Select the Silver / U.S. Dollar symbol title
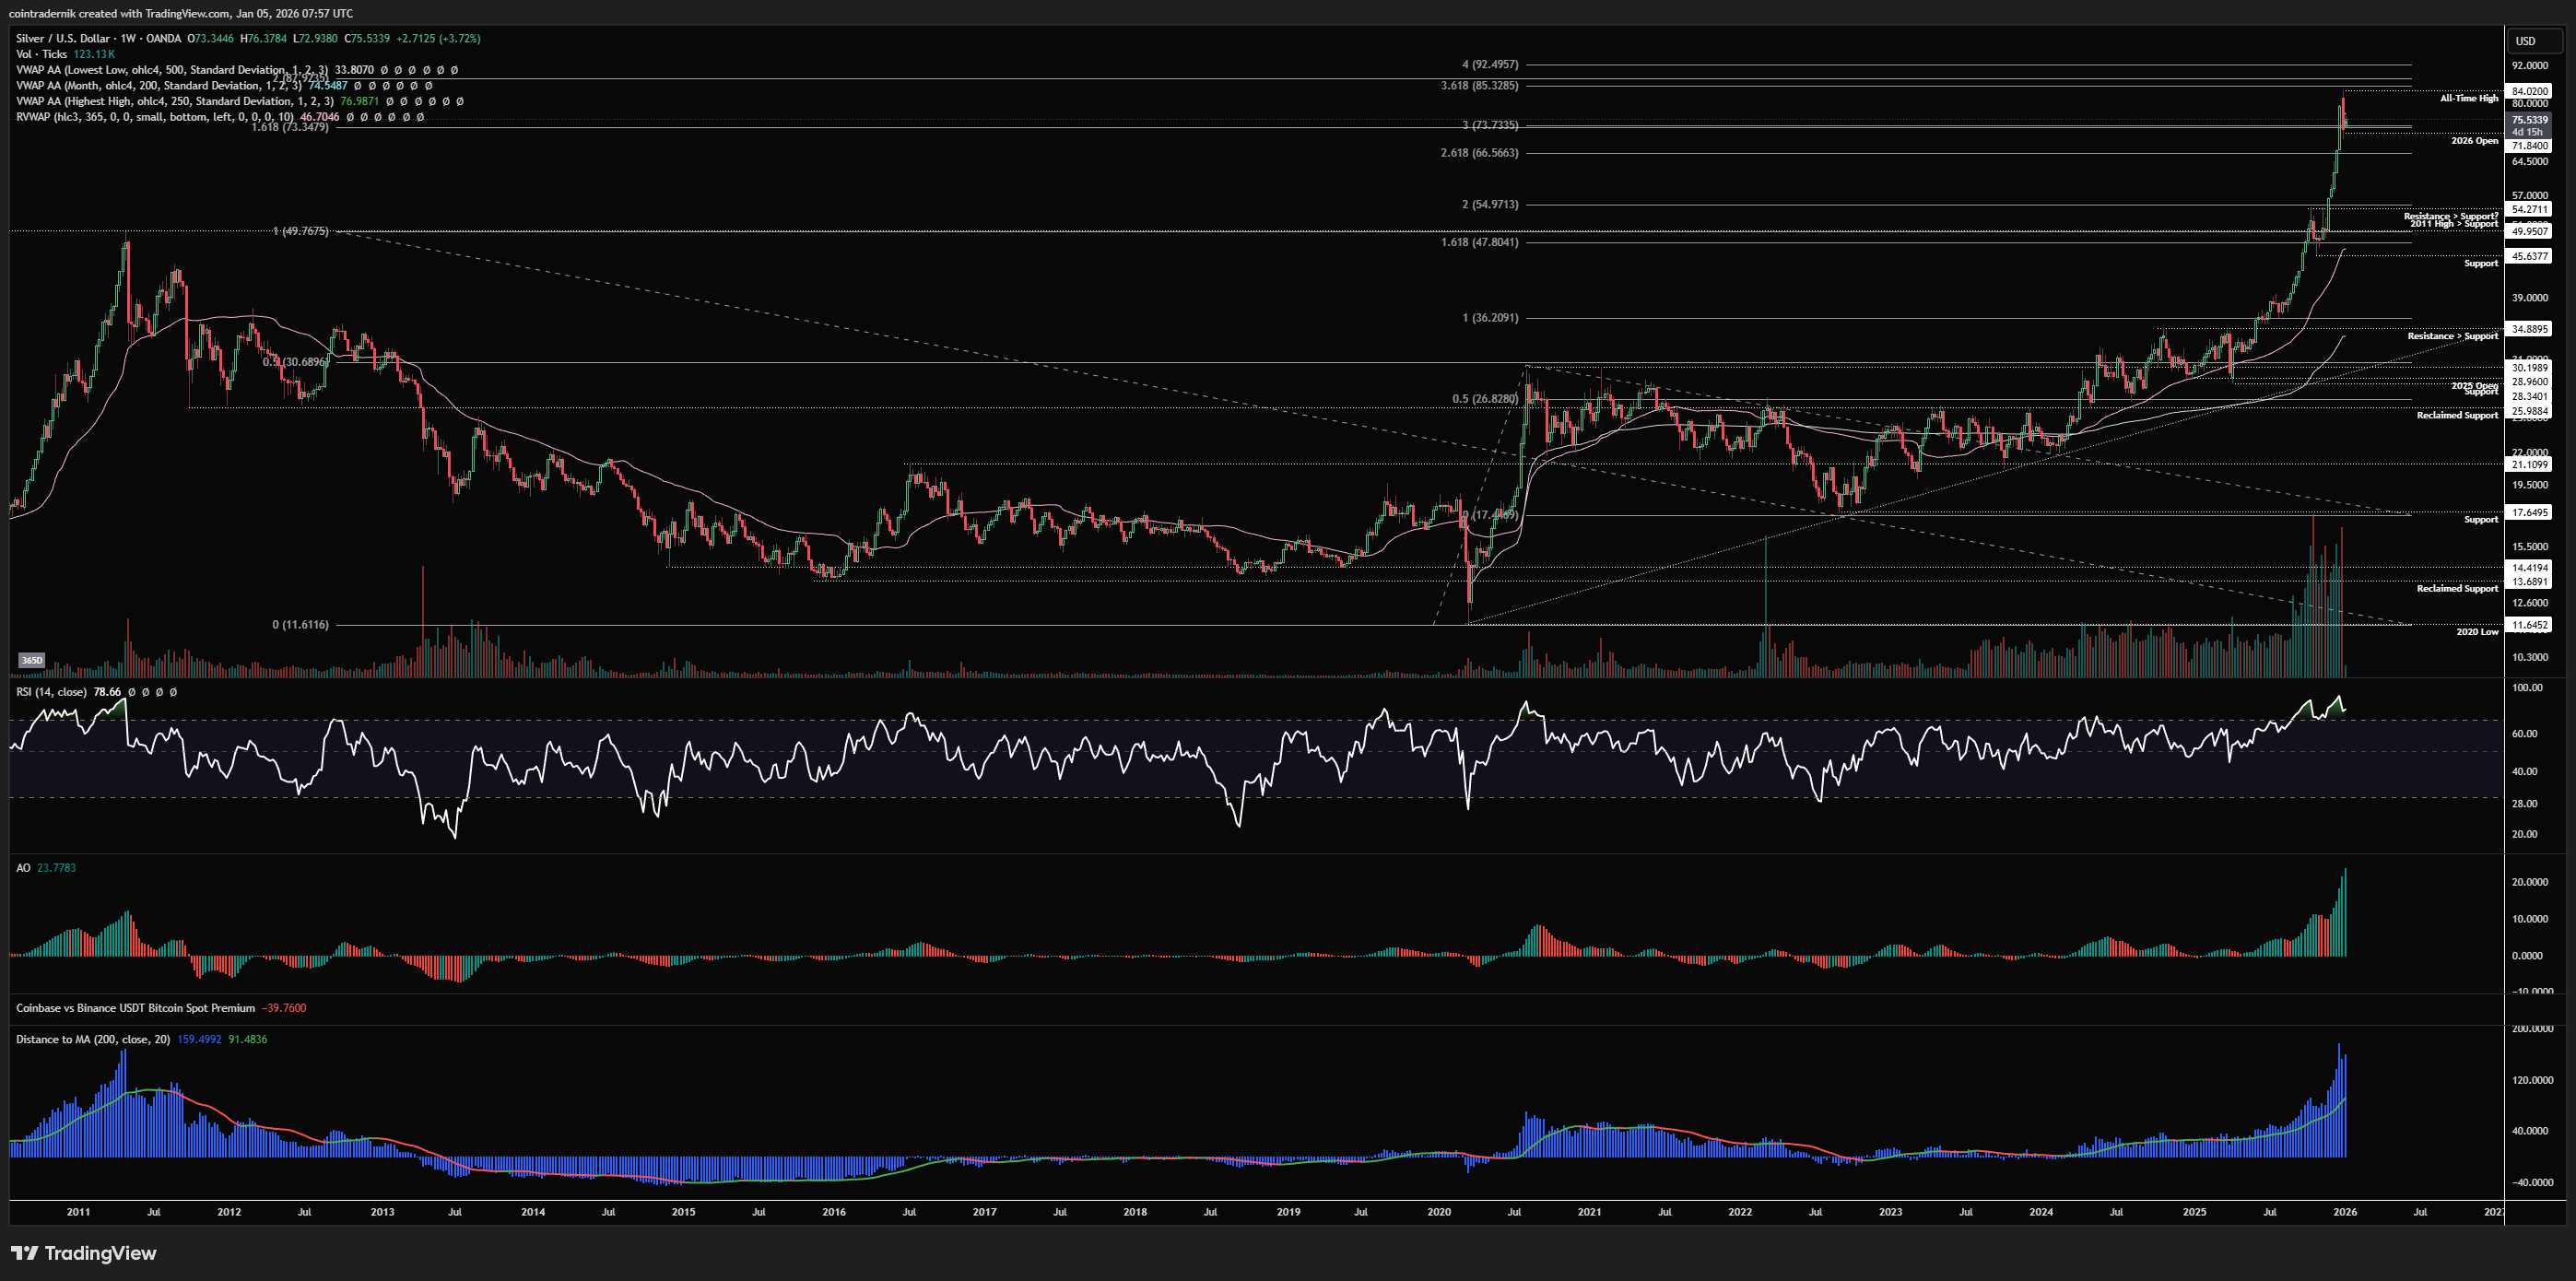 tap(63, 38)
